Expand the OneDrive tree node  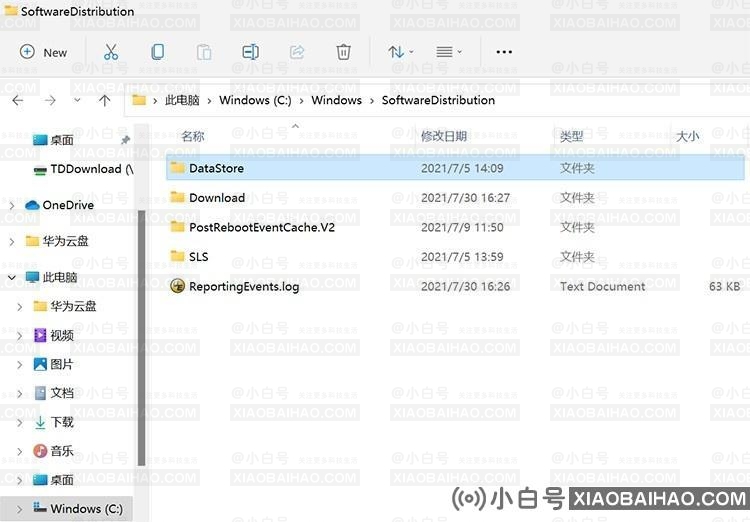click(x=12, y=205)
